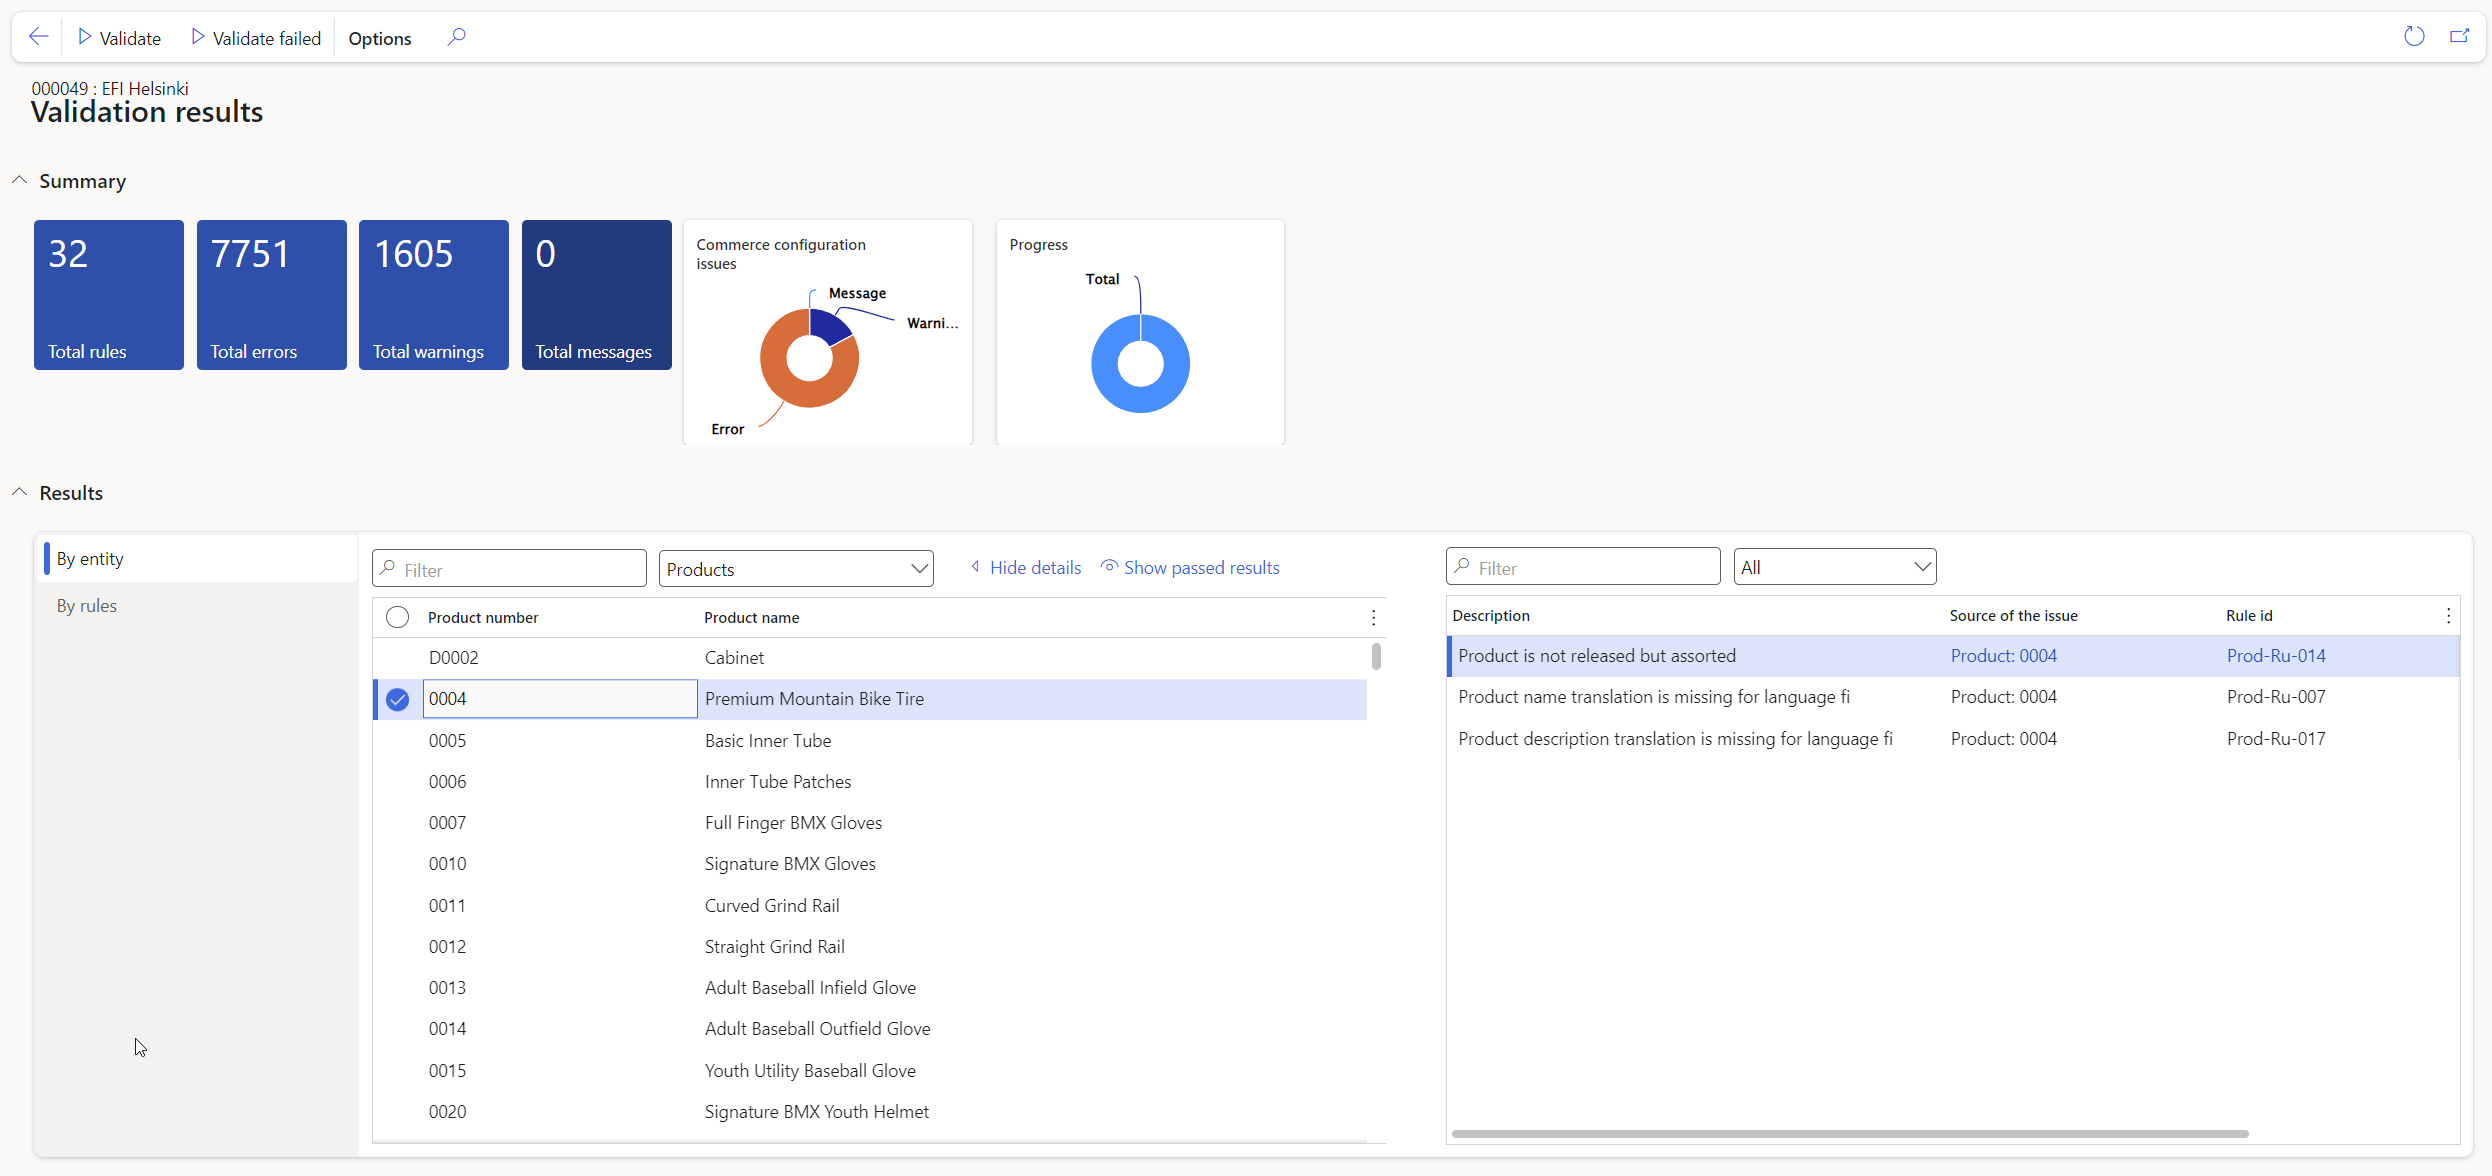Toggle the select-all radio in product header

click(x=397, y=617)
